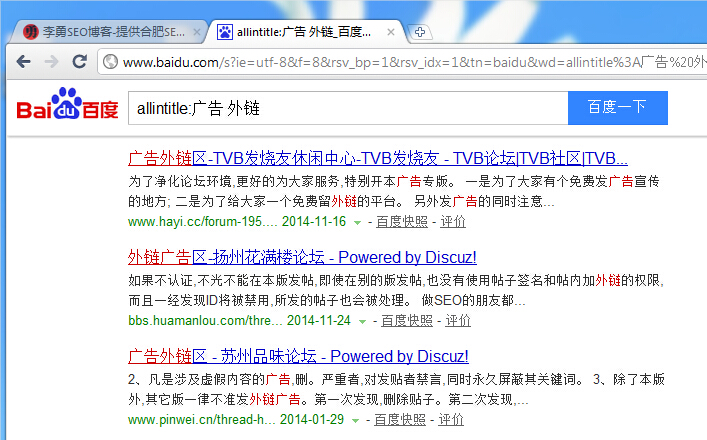Expand the dropdown arrow beside www.pinwei.cn result

pos(355,421)
